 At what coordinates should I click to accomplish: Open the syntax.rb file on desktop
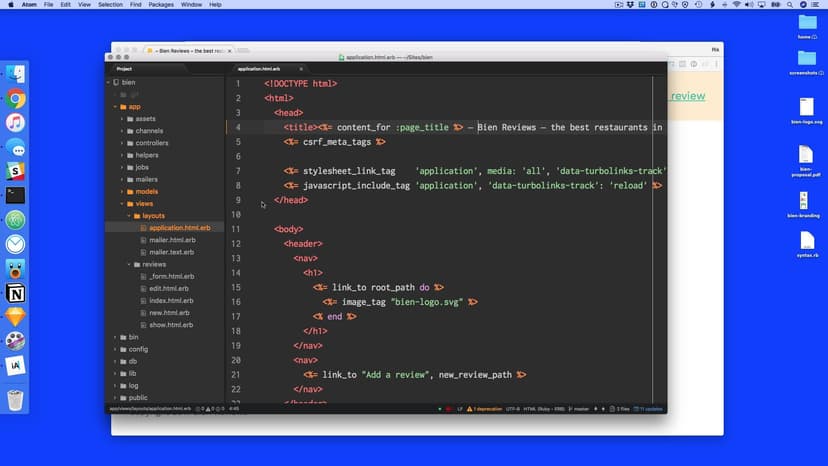point(806,242)
